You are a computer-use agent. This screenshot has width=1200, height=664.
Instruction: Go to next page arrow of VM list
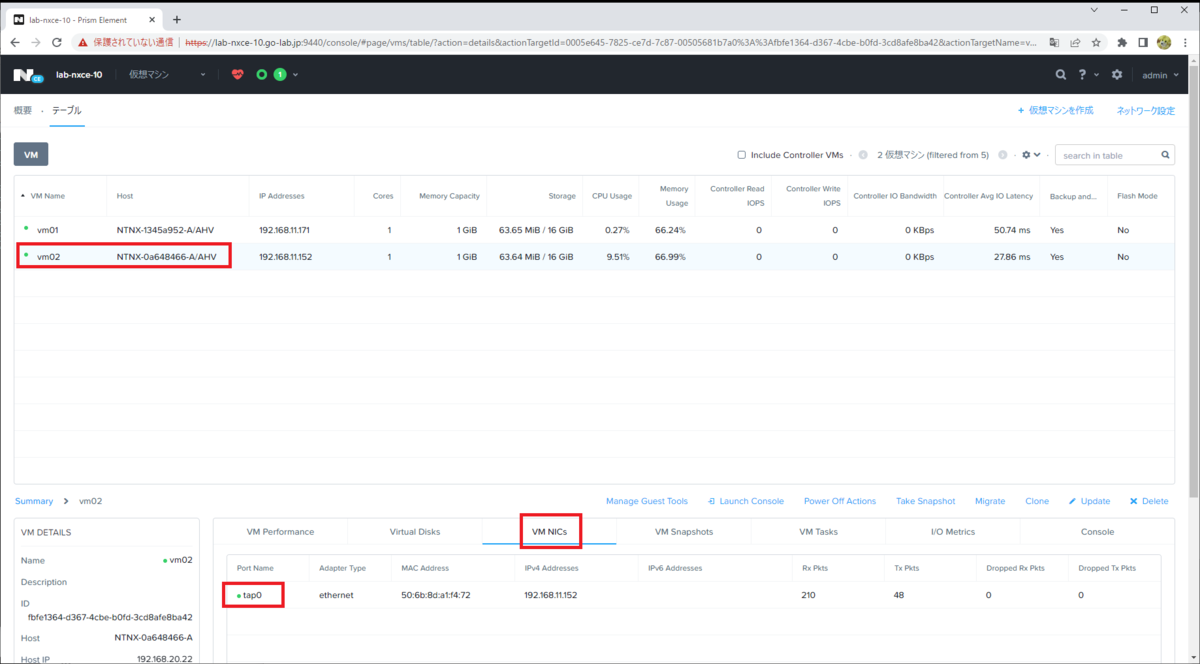pos(1002,155)
